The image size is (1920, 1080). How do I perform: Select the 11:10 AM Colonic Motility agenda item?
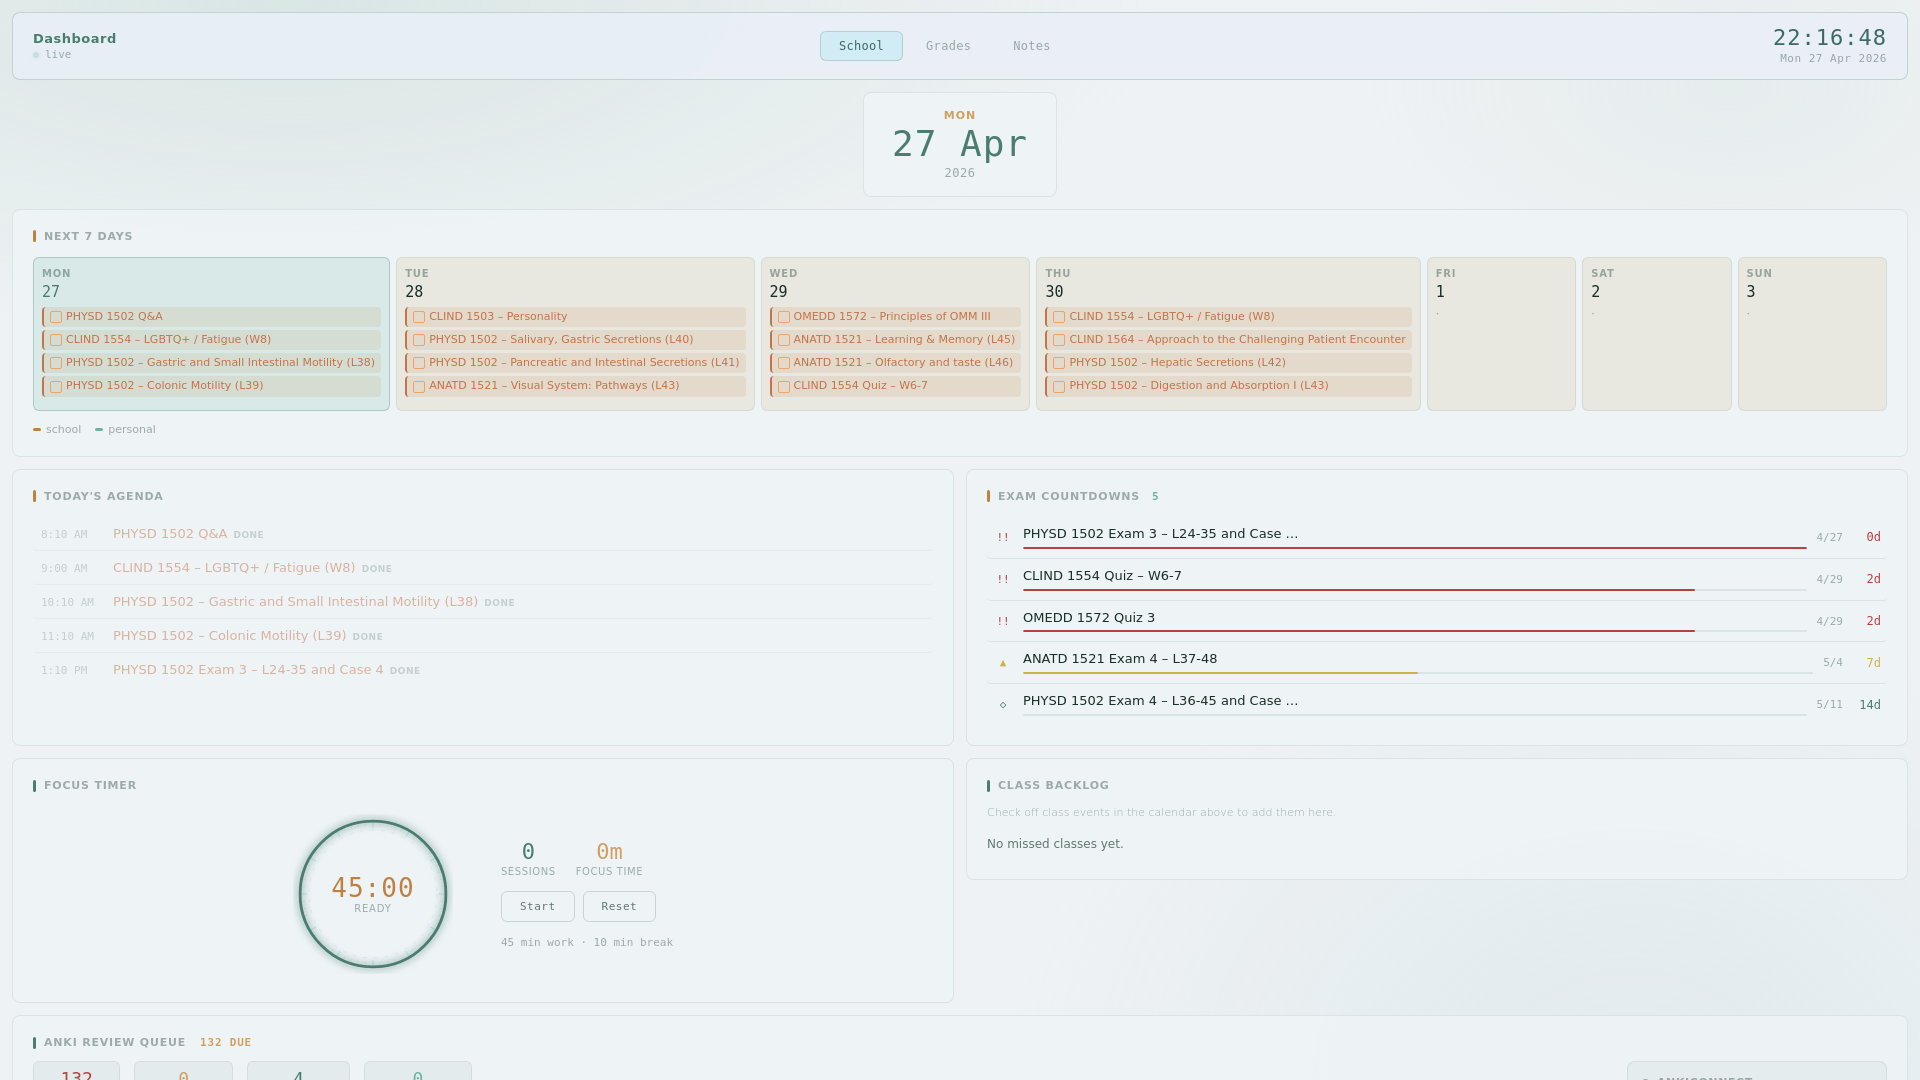pos(483,636)
